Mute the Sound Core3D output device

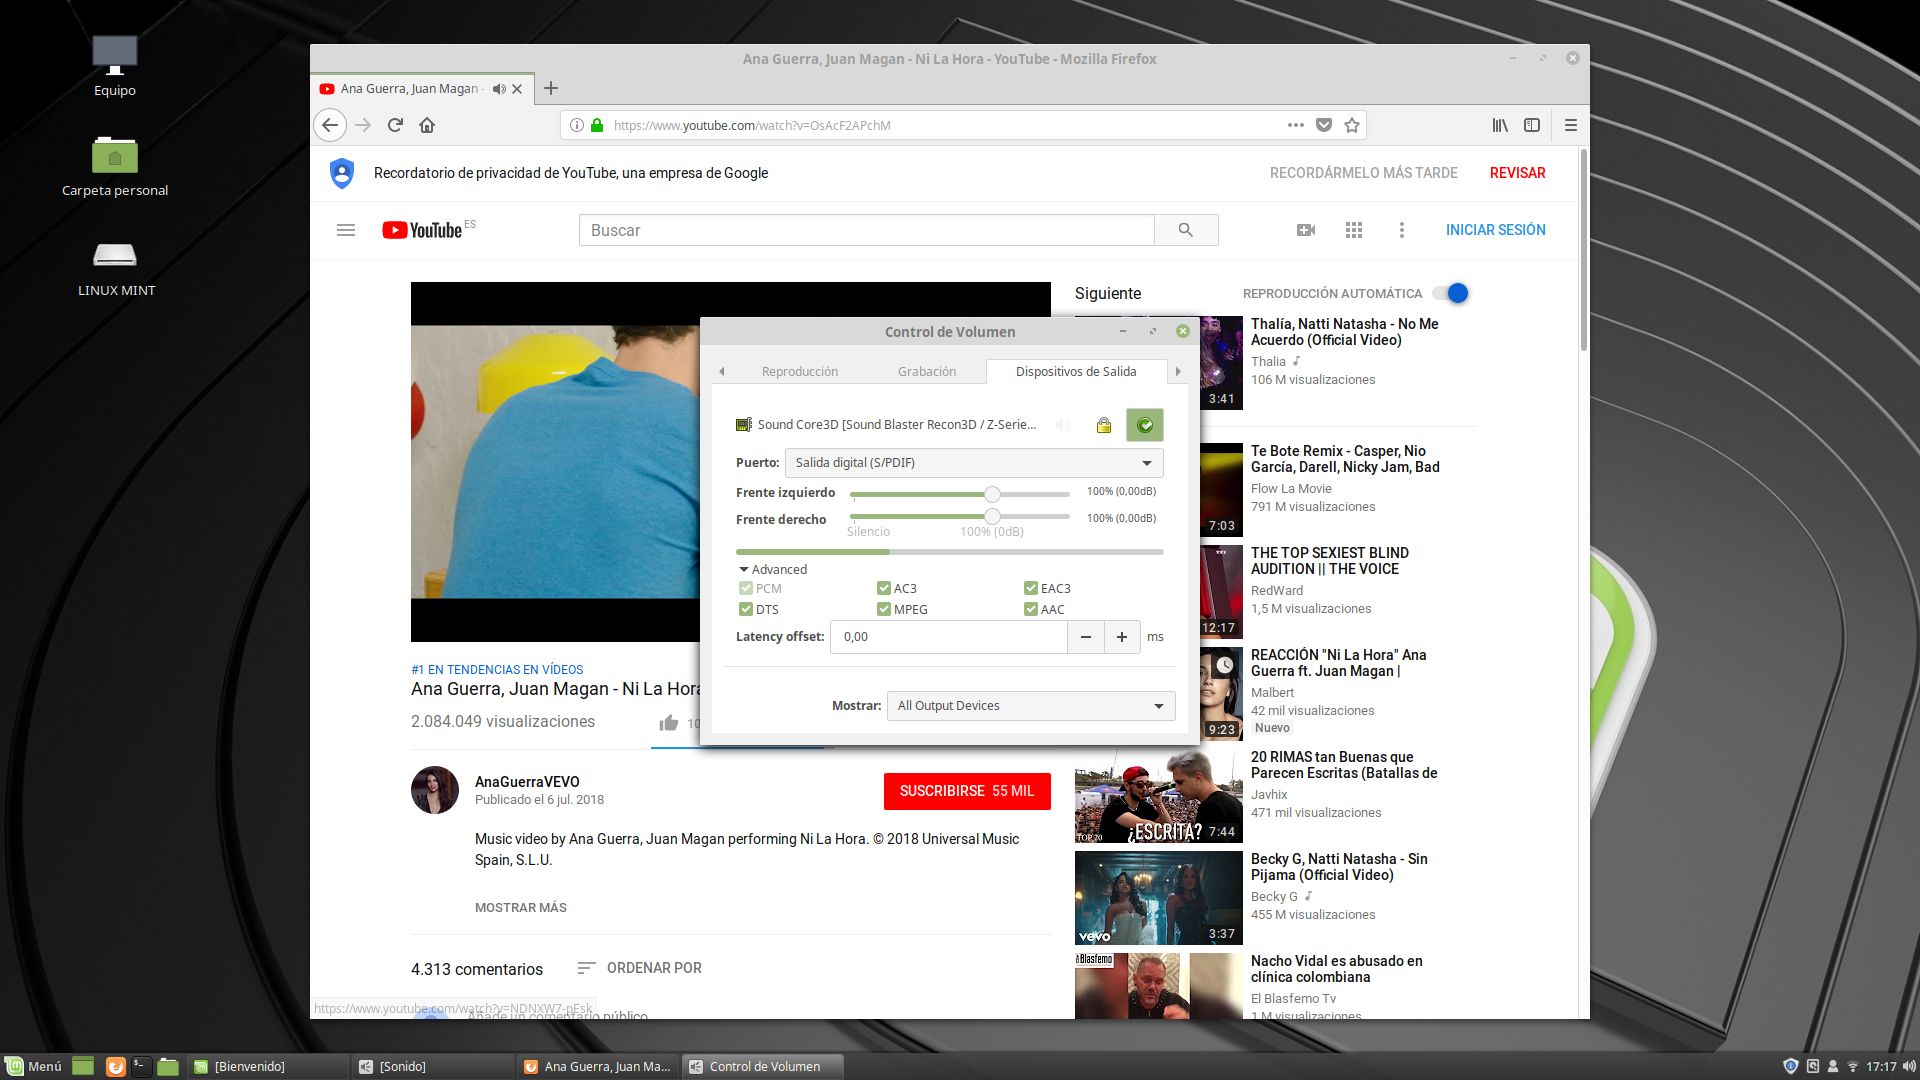(x=1064, y=425)
